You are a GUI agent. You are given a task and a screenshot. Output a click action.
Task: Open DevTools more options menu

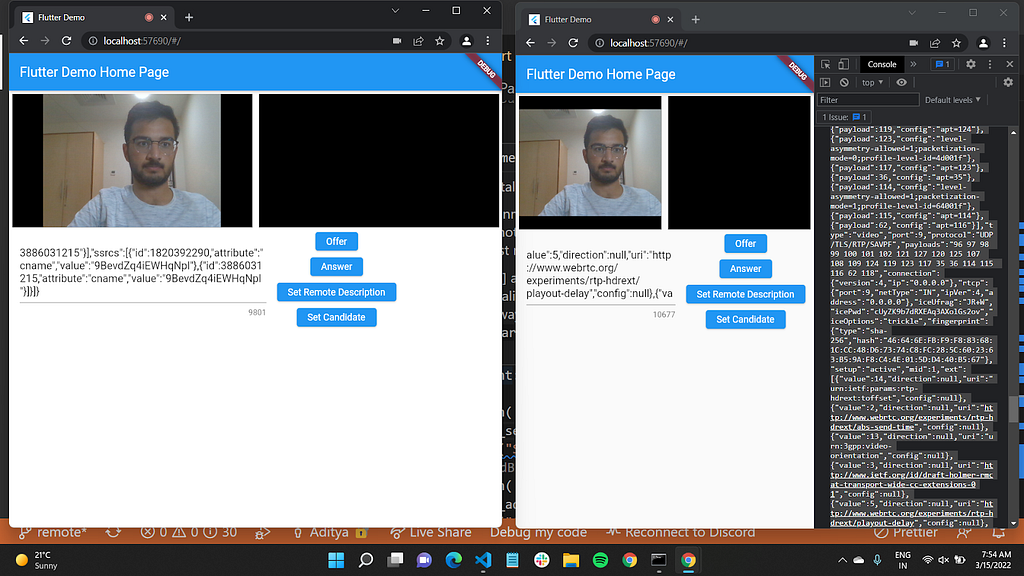point(990,64)
